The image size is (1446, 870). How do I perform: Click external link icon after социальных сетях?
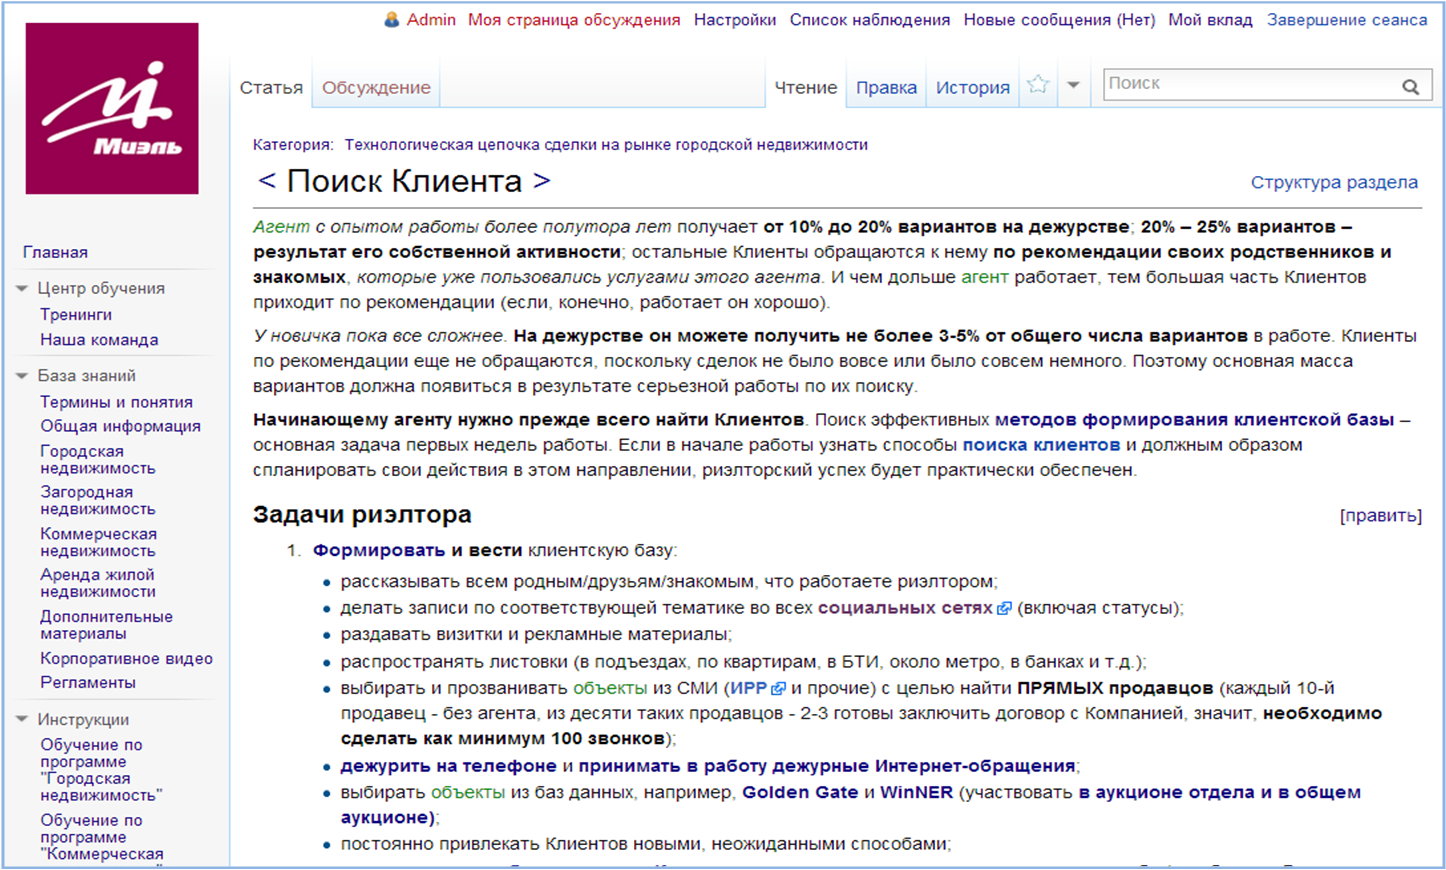(x=1004, y=608)
